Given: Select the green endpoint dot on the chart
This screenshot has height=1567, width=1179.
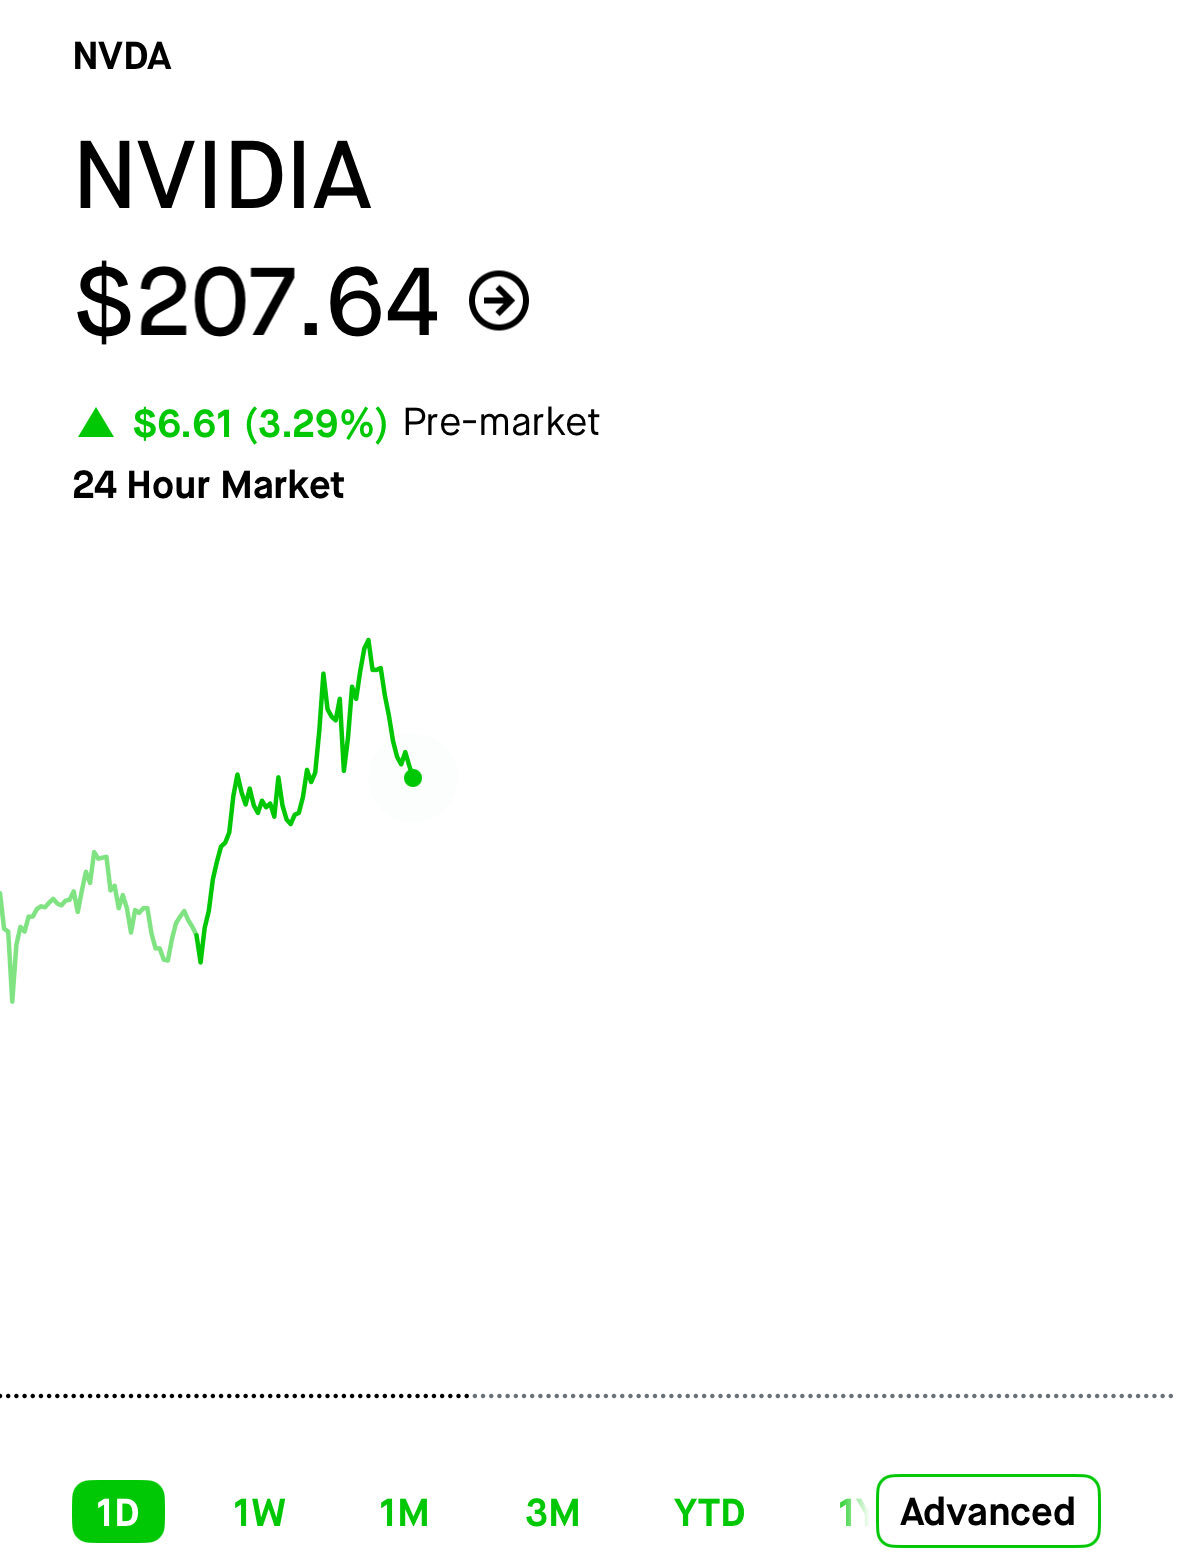Looking at the screenshot, I should tap(411, 778).
